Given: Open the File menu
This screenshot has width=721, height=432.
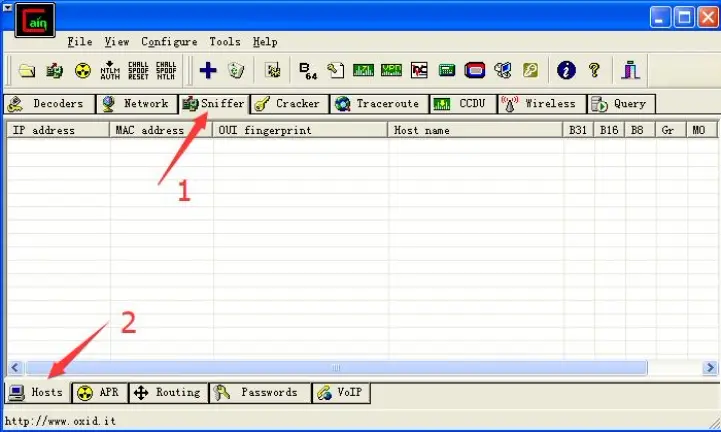Looking at the screenshot, I should point(80,42).
